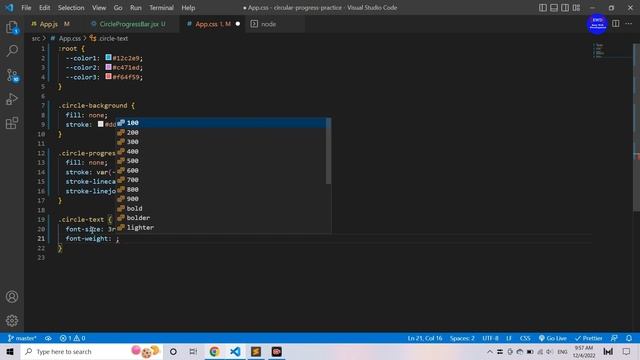The width and height of the screenshot is (640, 360).
Task: Click the unsaved dot on App.css tab
Action: (238, 24)
